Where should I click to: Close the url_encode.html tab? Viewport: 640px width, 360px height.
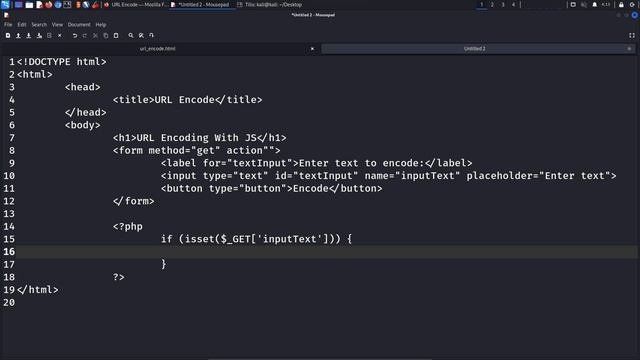tap(312, 49)
